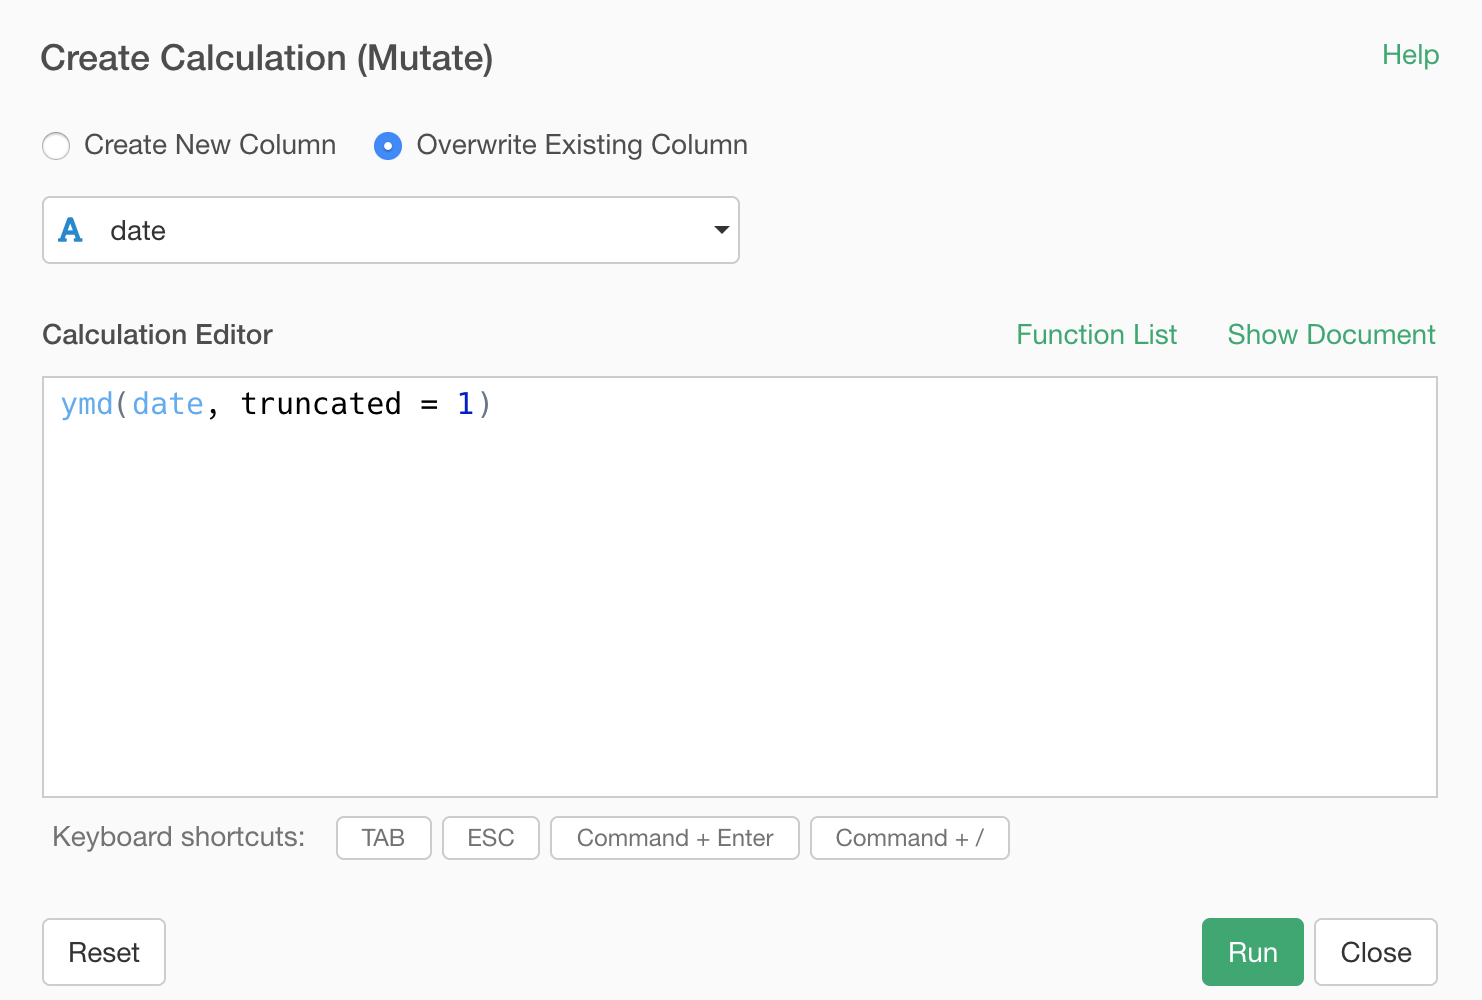The image size is (1482, 1000).
Task: Click empty area of the Calculation Editor
Action: 740,620
